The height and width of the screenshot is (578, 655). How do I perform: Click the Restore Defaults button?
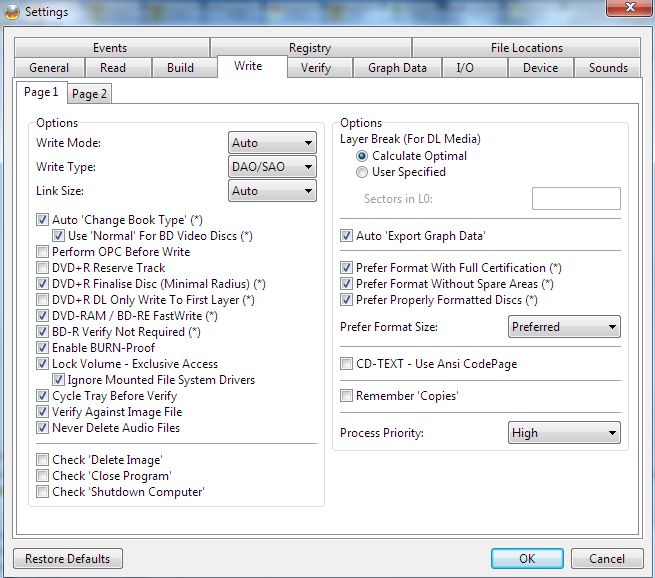click(x=68, y=559)
